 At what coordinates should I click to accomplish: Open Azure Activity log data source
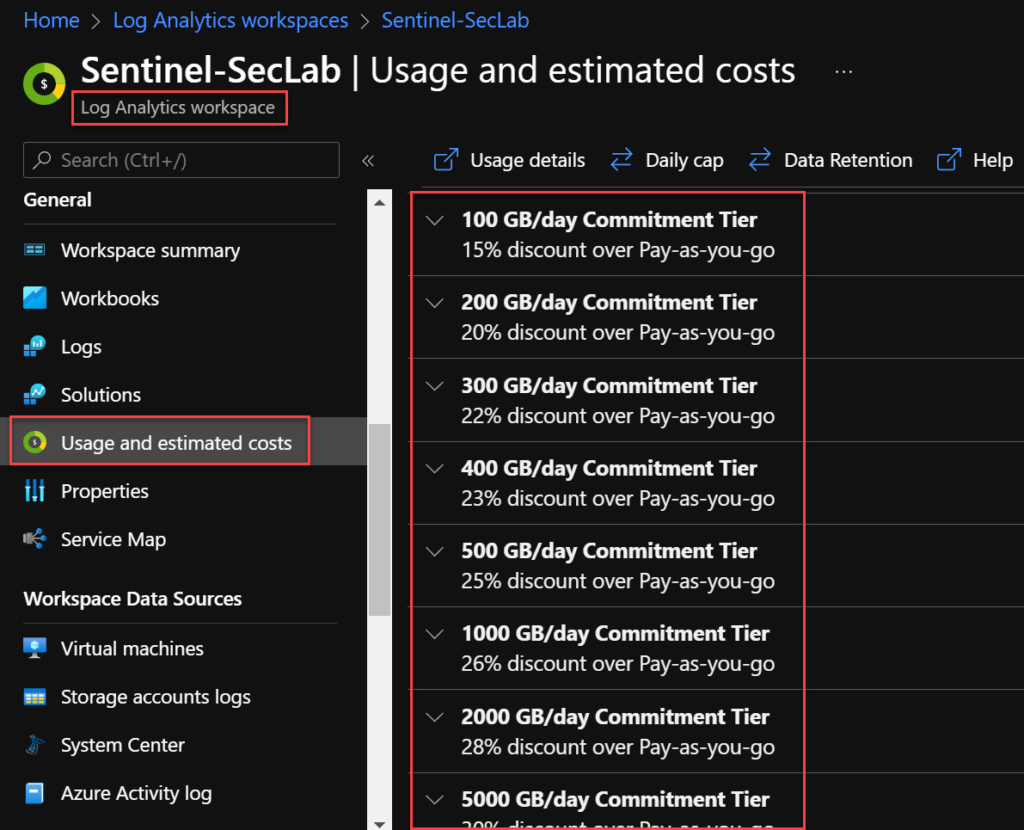tap(136, 793)
